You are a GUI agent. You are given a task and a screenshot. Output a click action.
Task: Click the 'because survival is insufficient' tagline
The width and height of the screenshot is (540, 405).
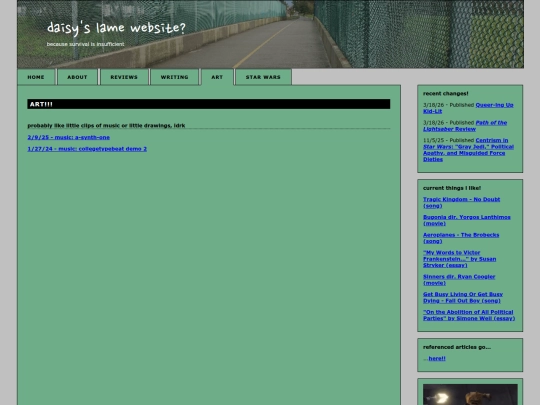(x=85, y=44)
